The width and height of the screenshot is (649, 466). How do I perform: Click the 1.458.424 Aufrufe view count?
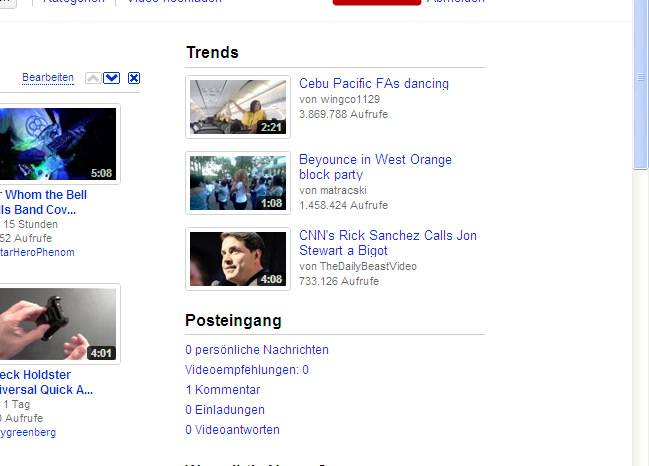click(344, 205)
